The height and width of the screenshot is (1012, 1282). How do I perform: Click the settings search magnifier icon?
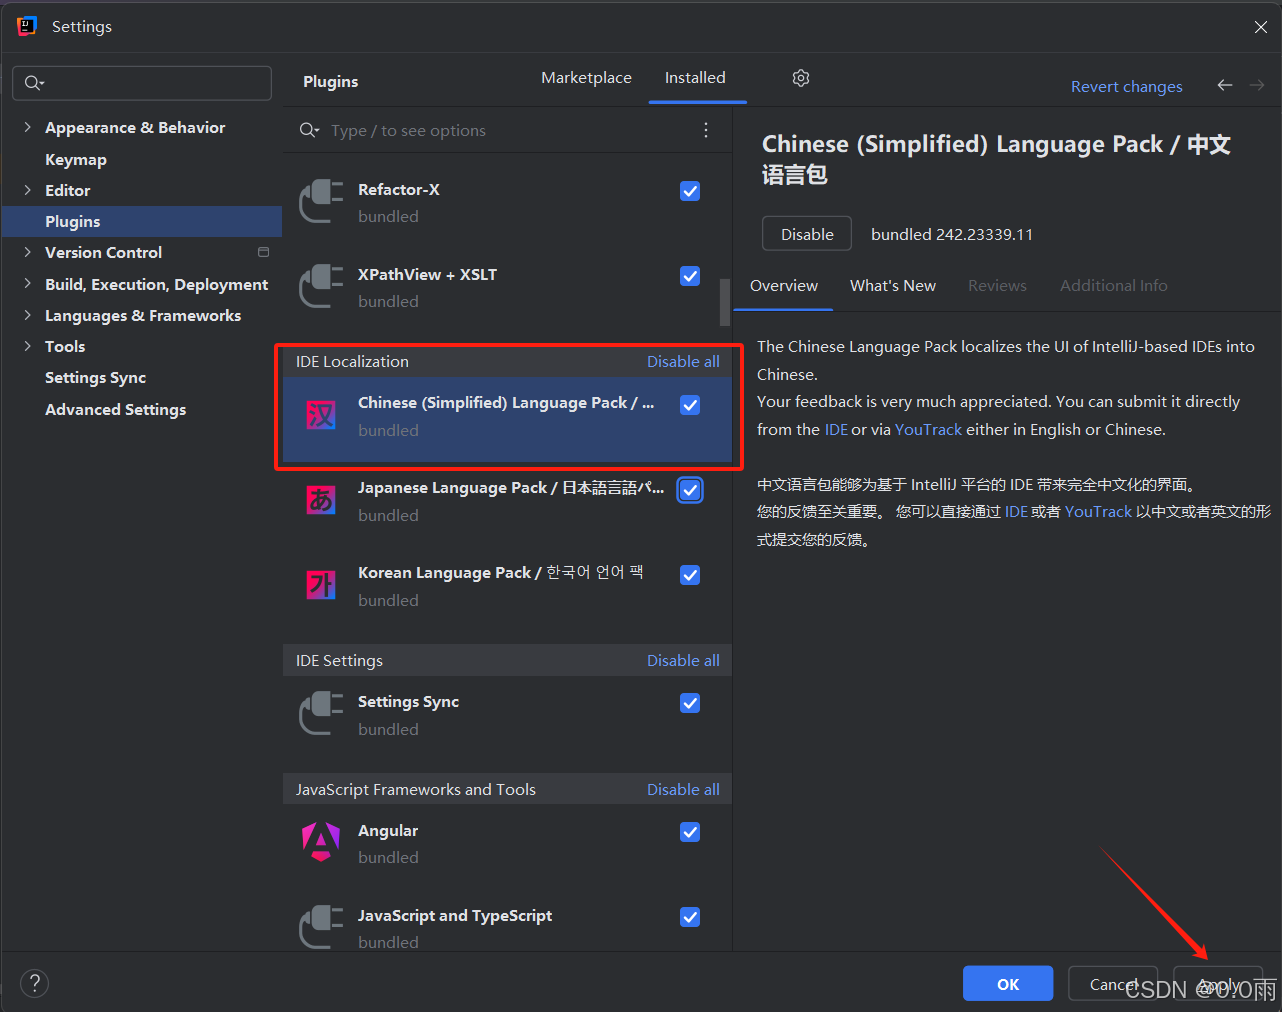34,83
